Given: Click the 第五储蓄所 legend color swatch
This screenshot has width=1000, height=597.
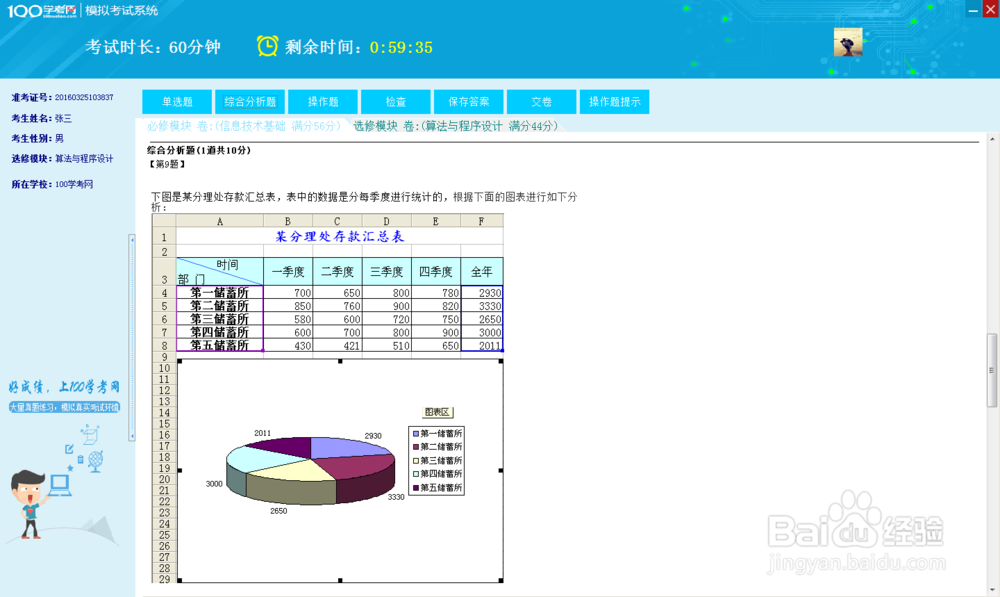Looking at the screenshot, I should click(x=416, y=488).
